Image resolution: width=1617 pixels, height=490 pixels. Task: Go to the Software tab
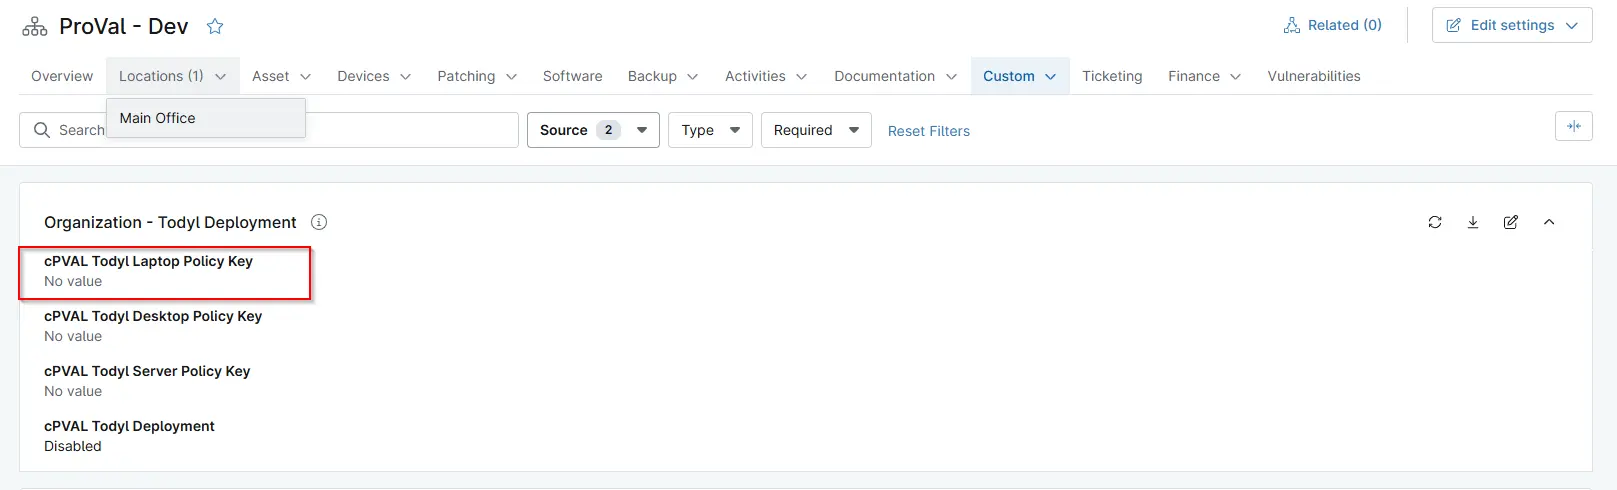click(572, 76)
